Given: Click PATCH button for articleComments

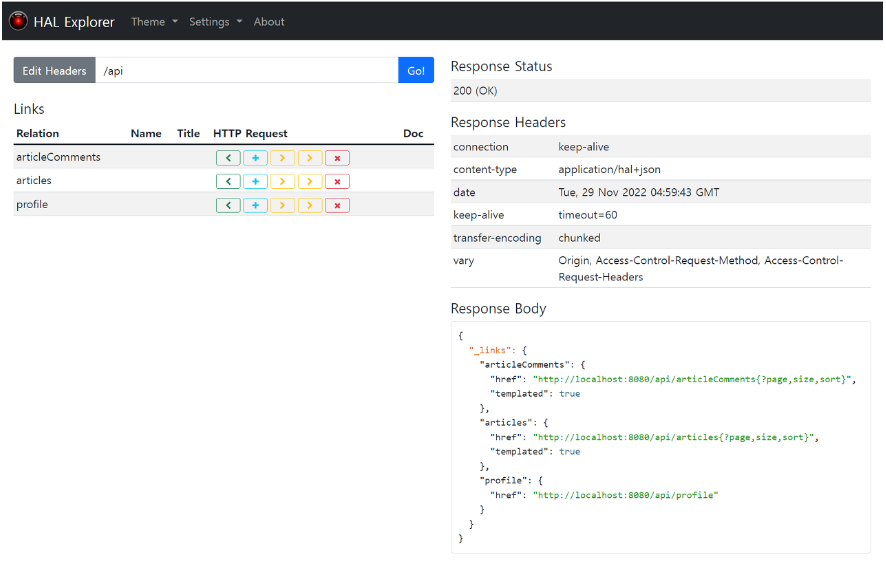Looking at the screenshot, I should (310, 158).
